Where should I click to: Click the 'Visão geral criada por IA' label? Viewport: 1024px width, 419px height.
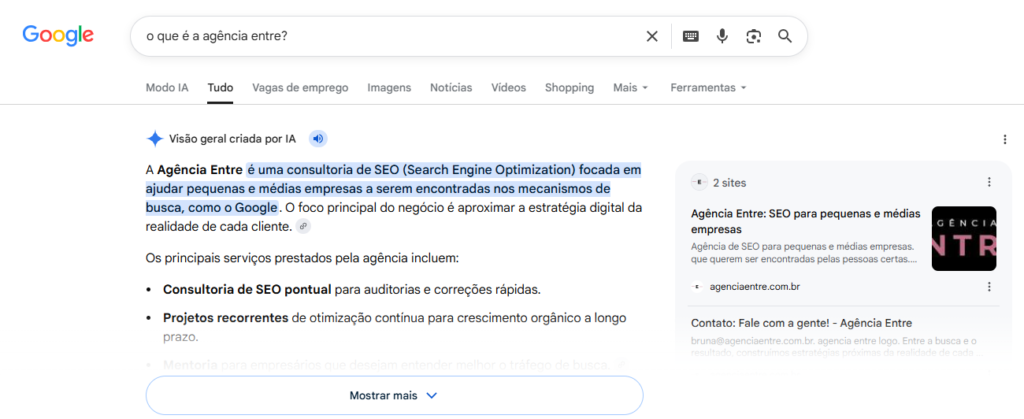(x=232, y=139)
